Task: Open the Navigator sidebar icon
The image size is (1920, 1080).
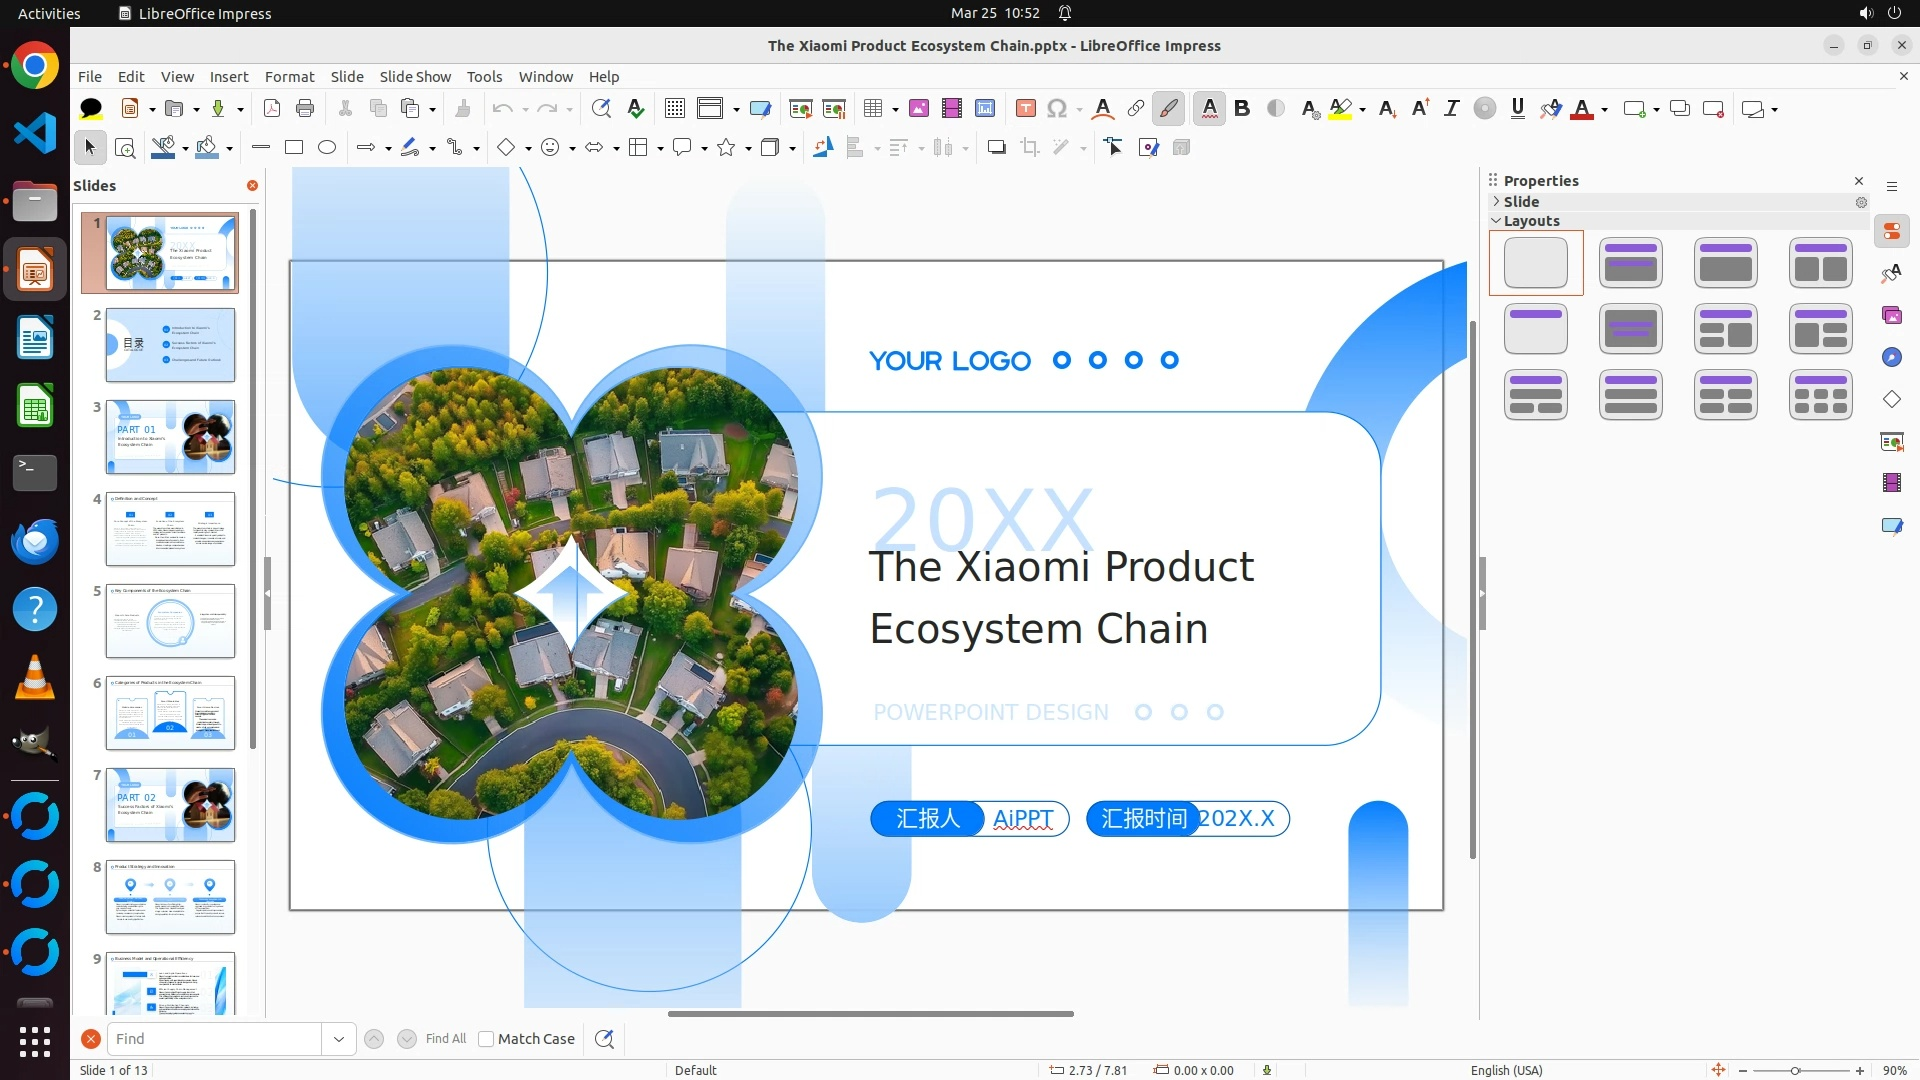Action: pyautogui.click(x=1891, y=358)
